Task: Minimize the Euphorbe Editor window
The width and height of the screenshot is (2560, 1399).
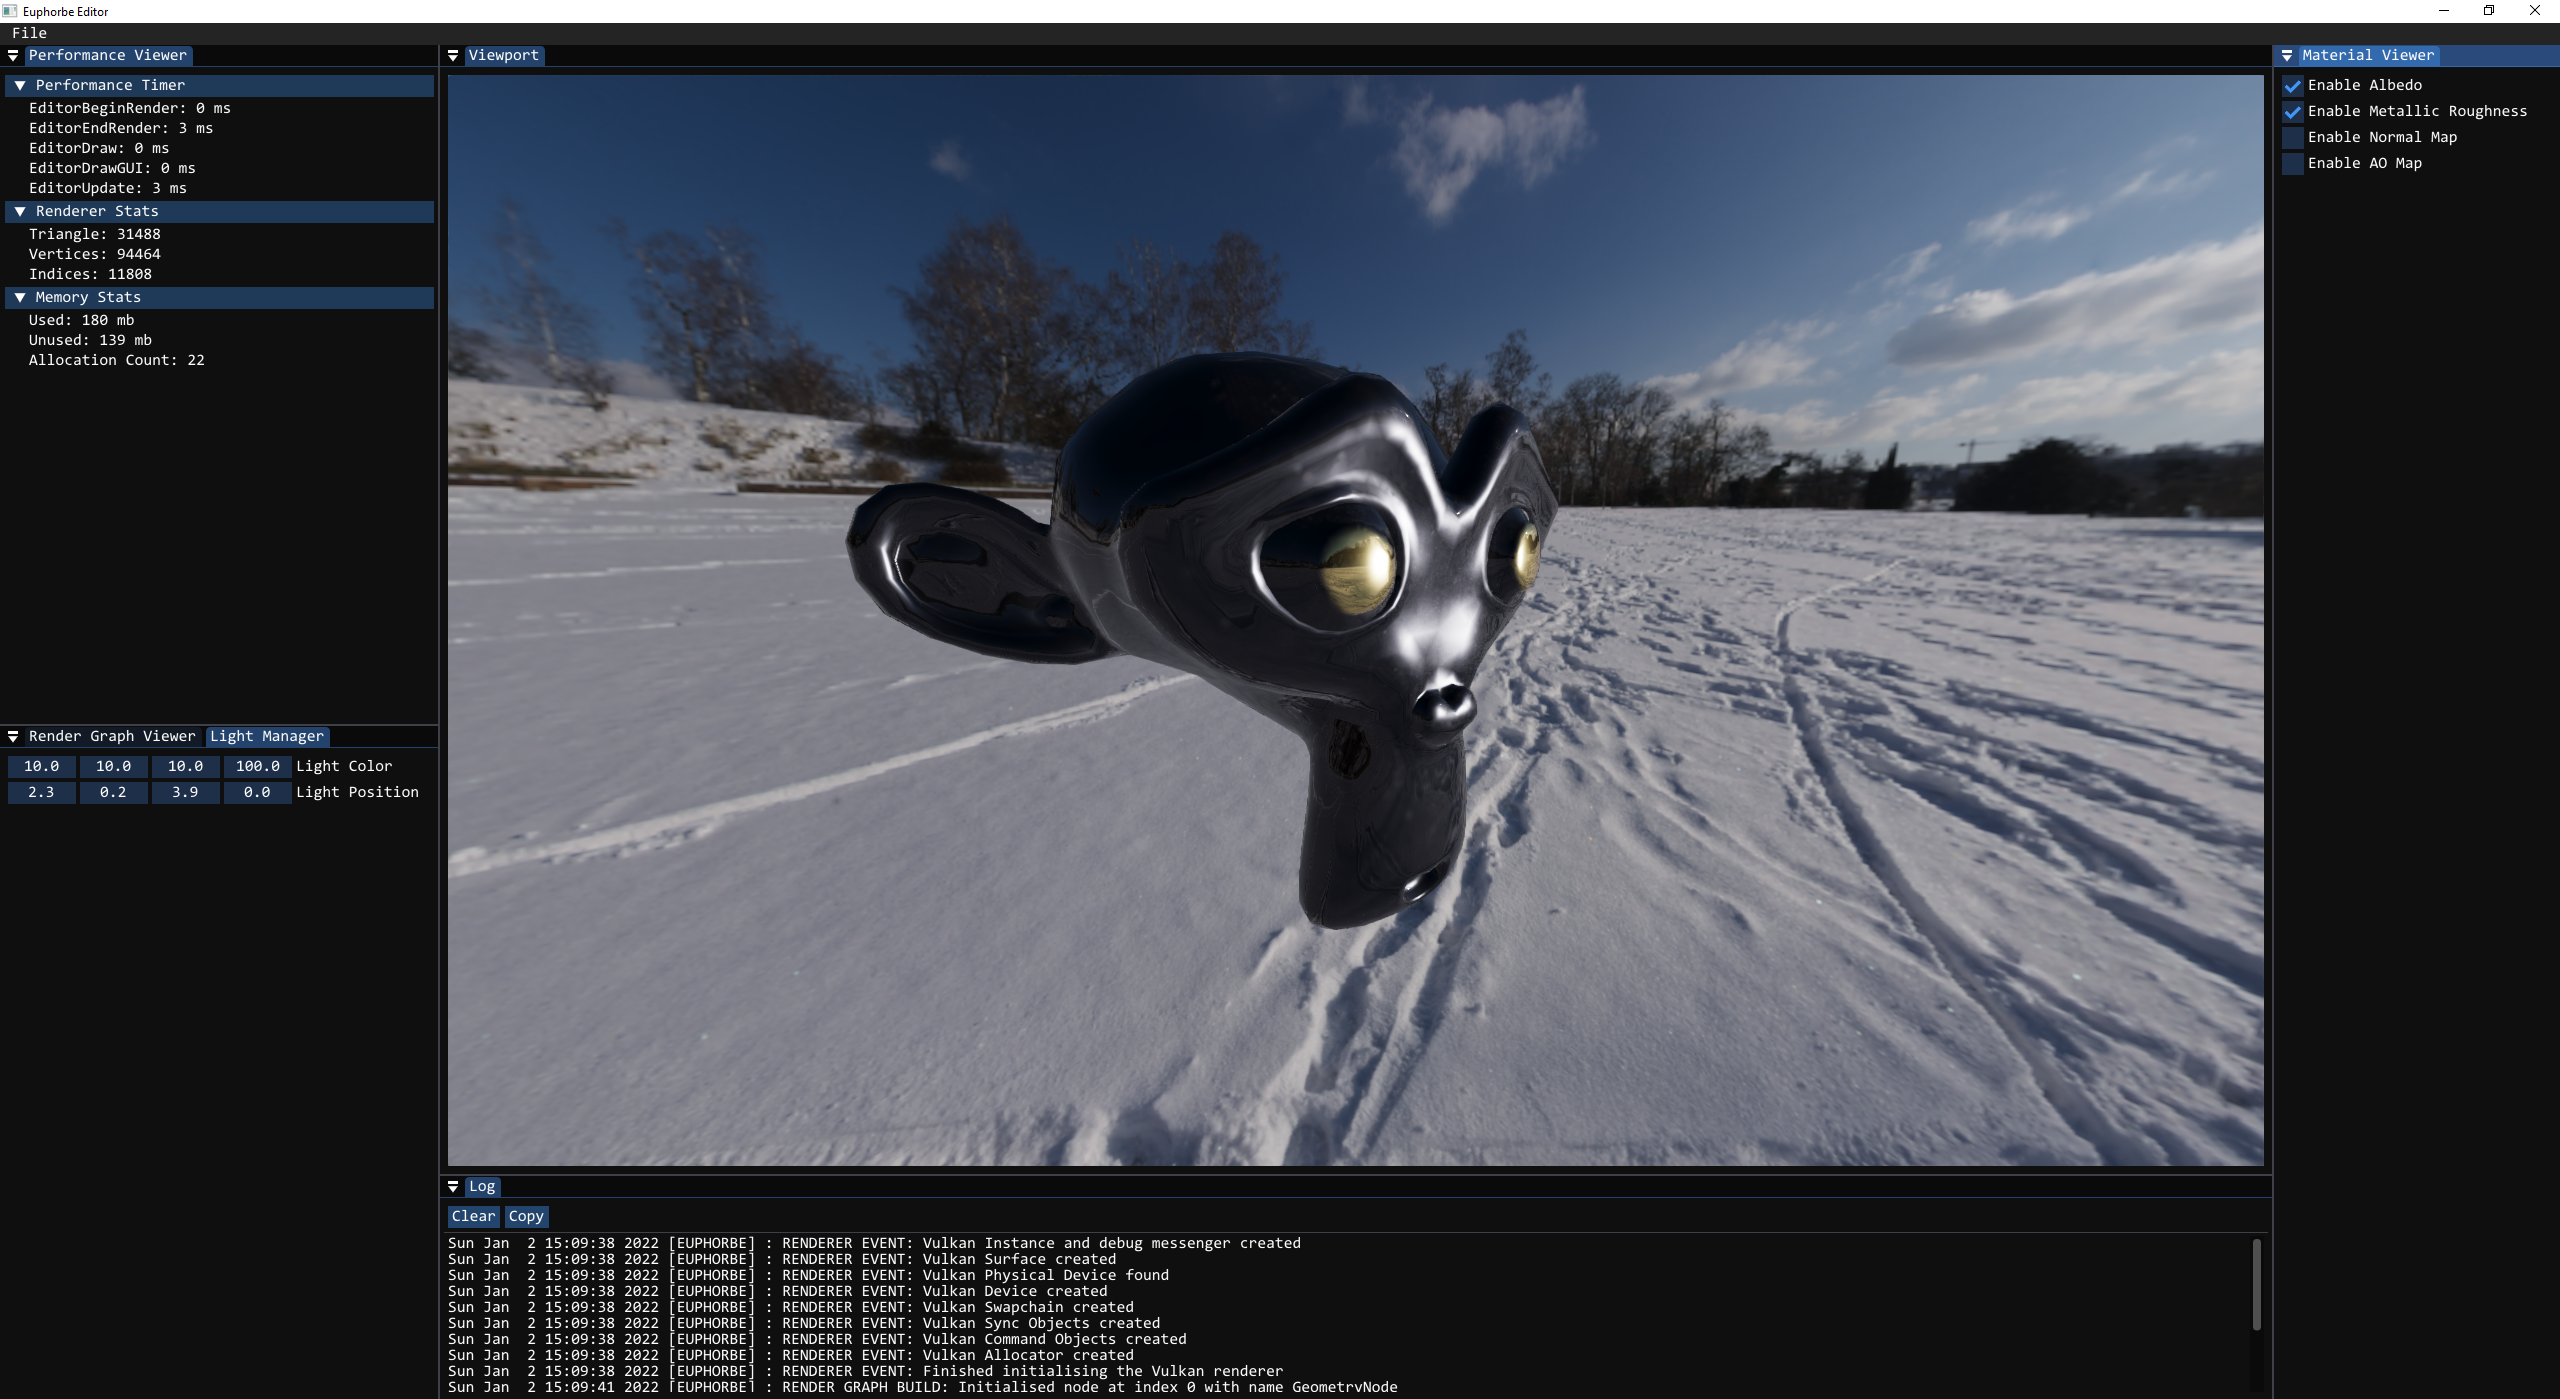Action: pos(2444,11)
